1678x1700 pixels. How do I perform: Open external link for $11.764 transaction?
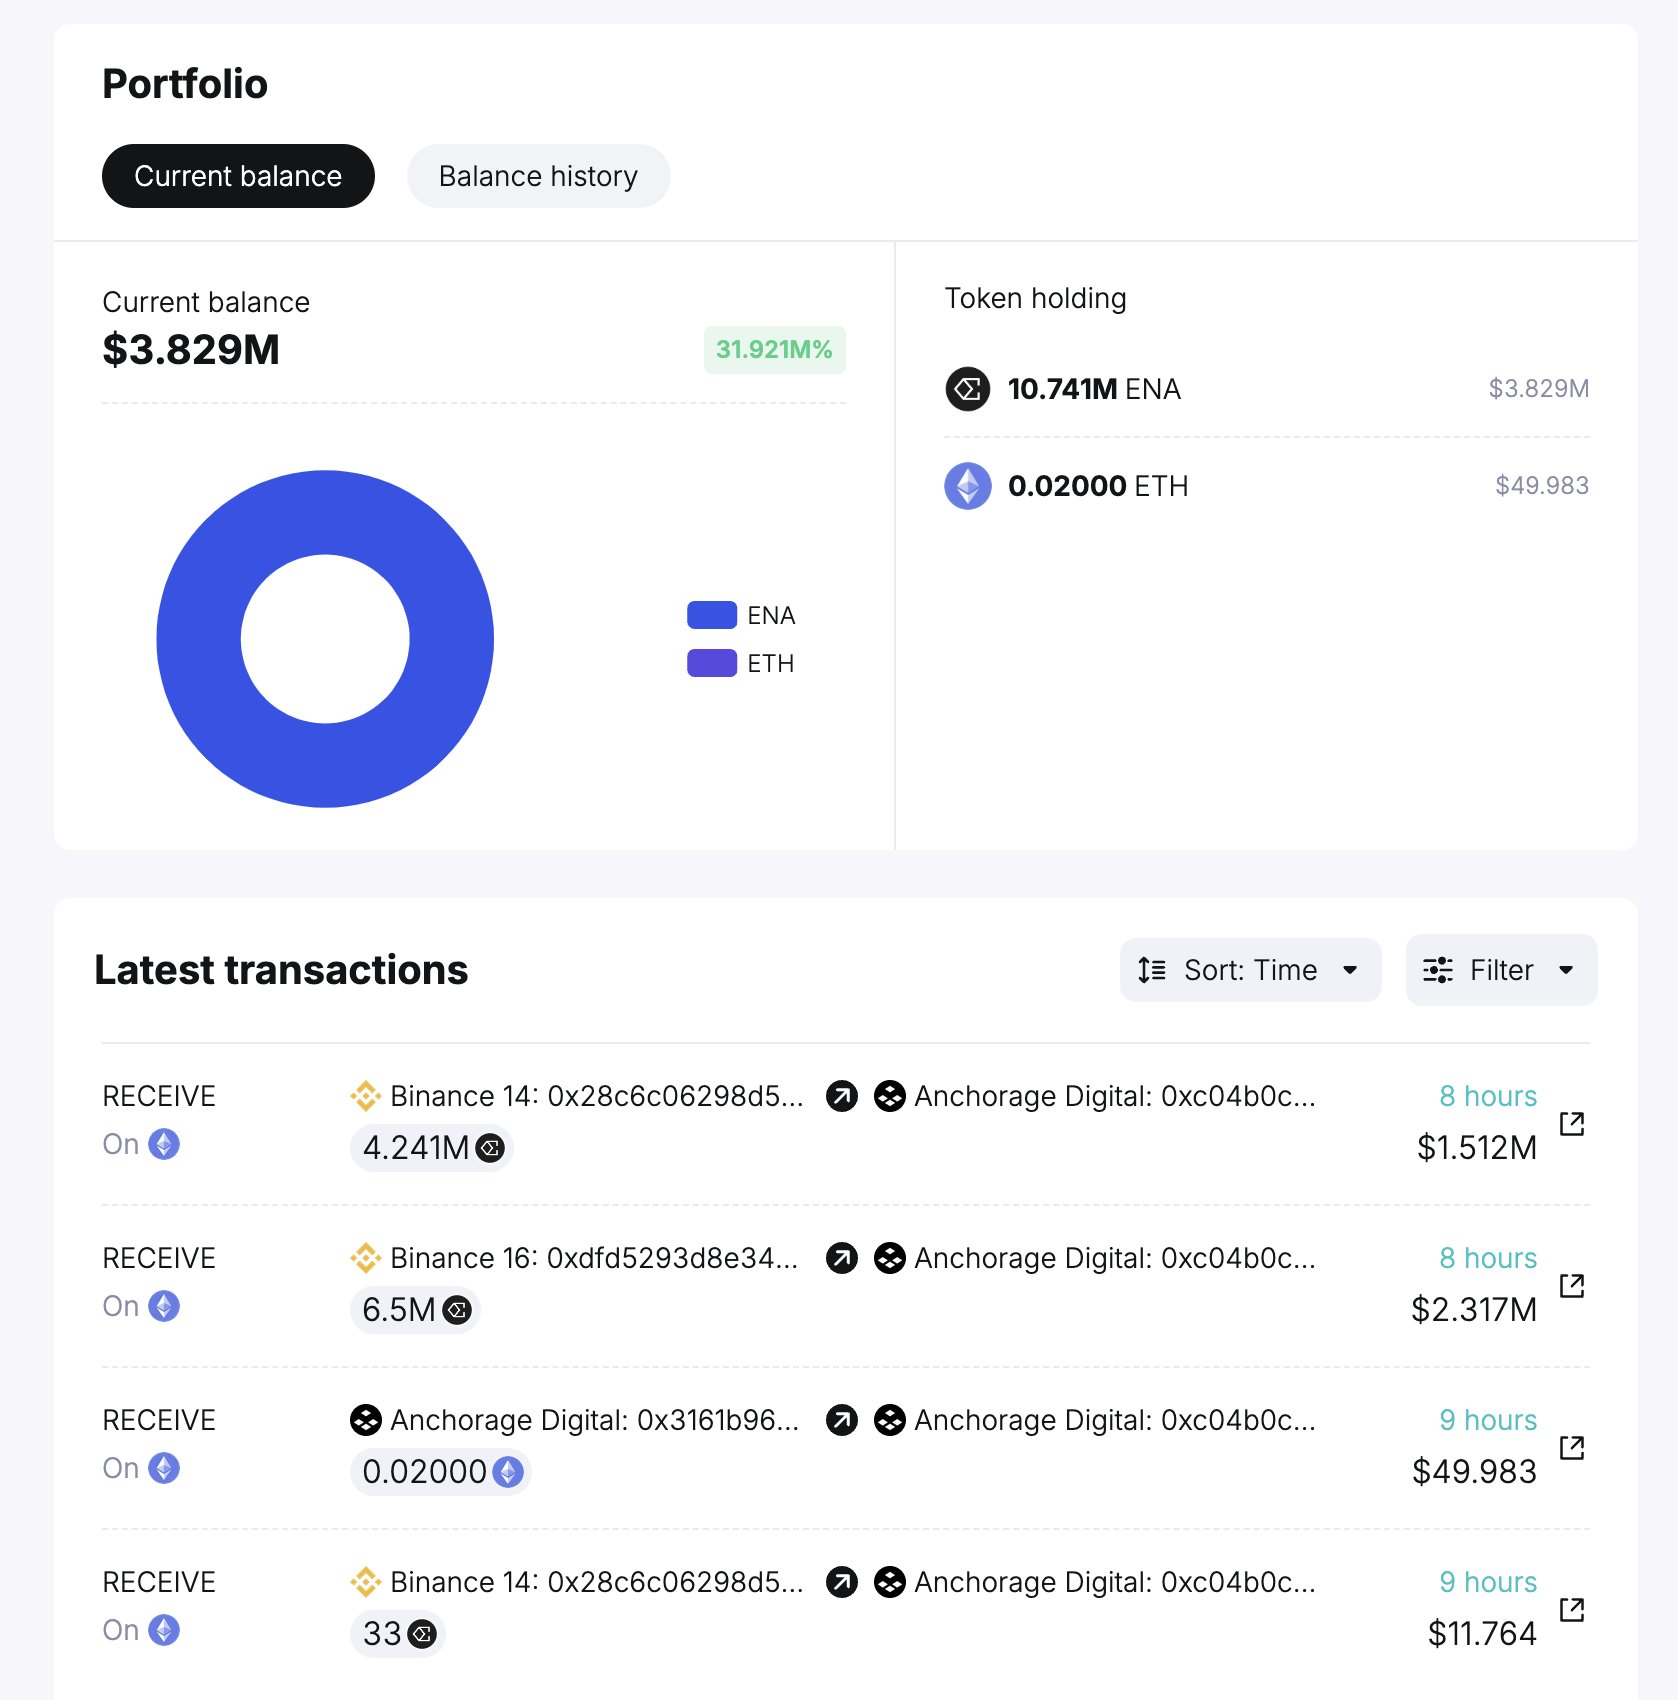1572,1610
